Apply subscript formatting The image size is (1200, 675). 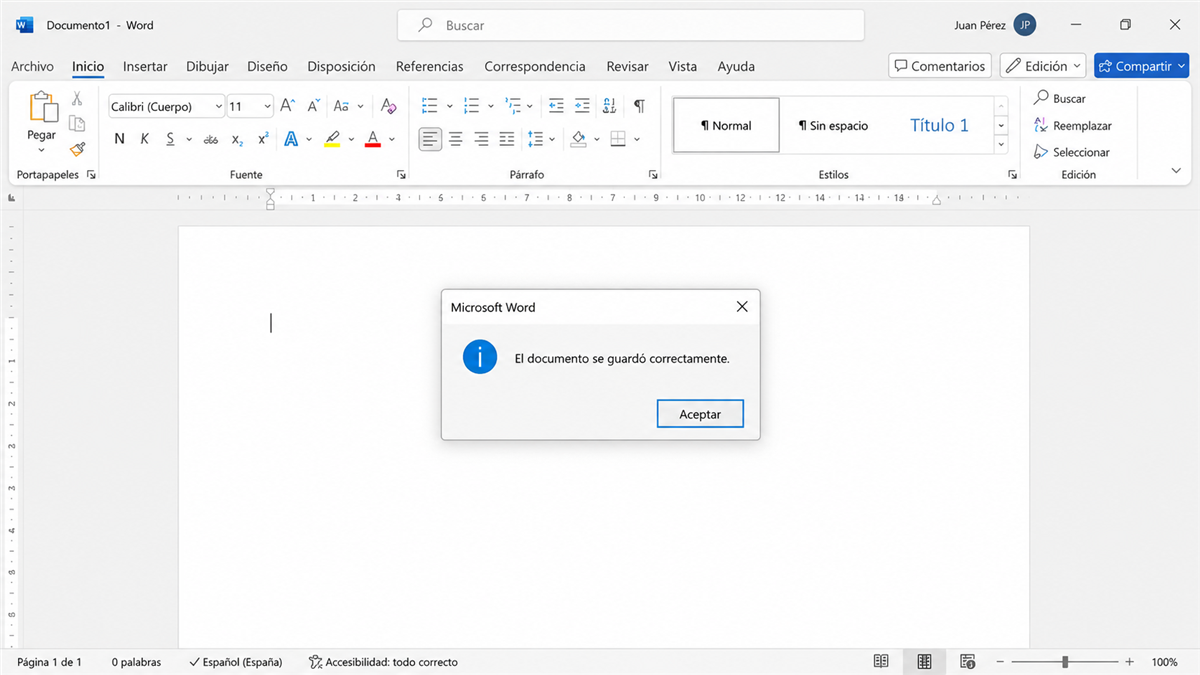coord(238,139)
